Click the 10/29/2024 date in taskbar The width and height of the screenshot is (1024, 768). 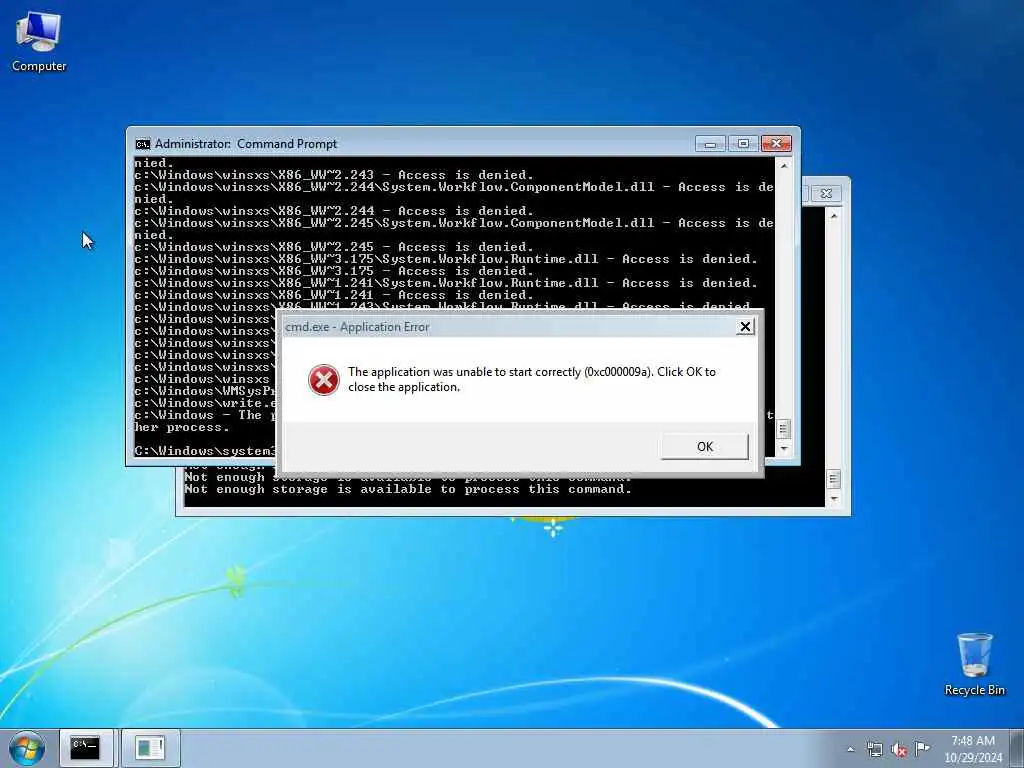(973, 758)
